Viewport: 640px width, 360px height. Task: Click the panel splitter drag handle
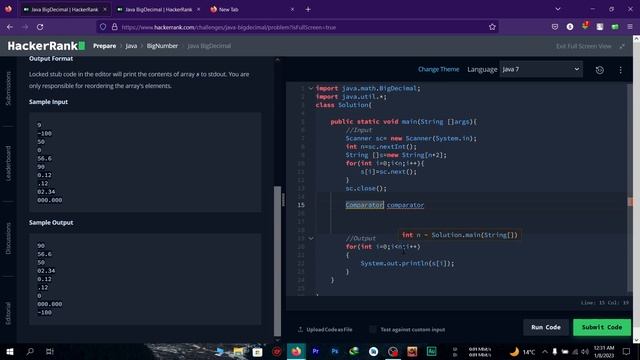click(x=283, y=200)
